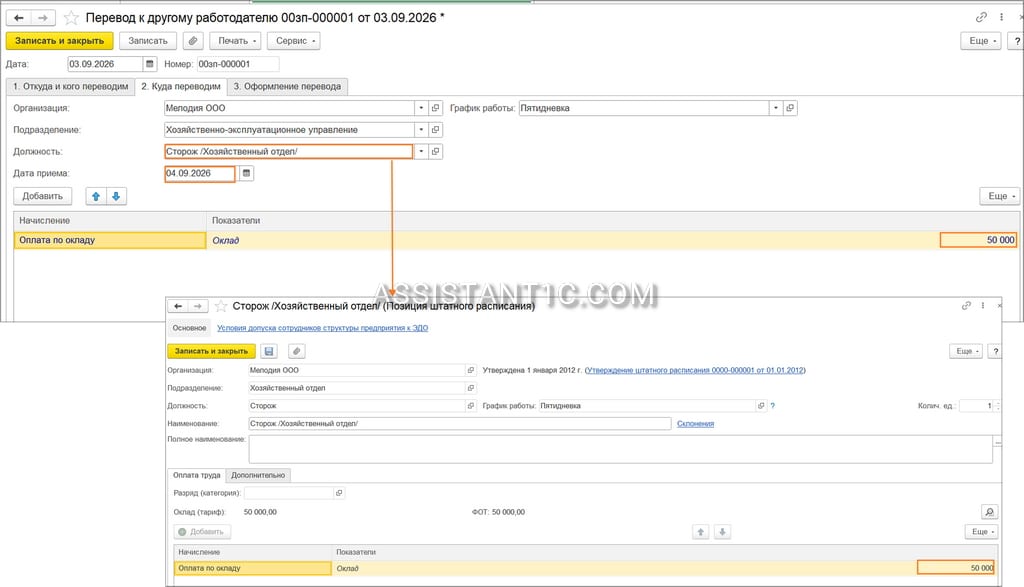Select the Дополнительно tab
The image size is (1024, 587).
coord(258,475)
